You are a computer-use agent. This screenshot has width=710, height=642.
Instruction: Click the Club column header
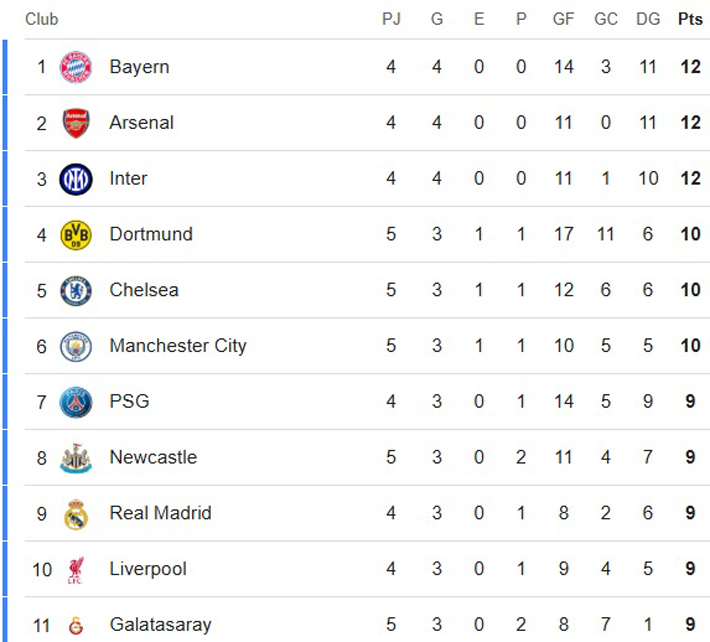pos(42,19)
